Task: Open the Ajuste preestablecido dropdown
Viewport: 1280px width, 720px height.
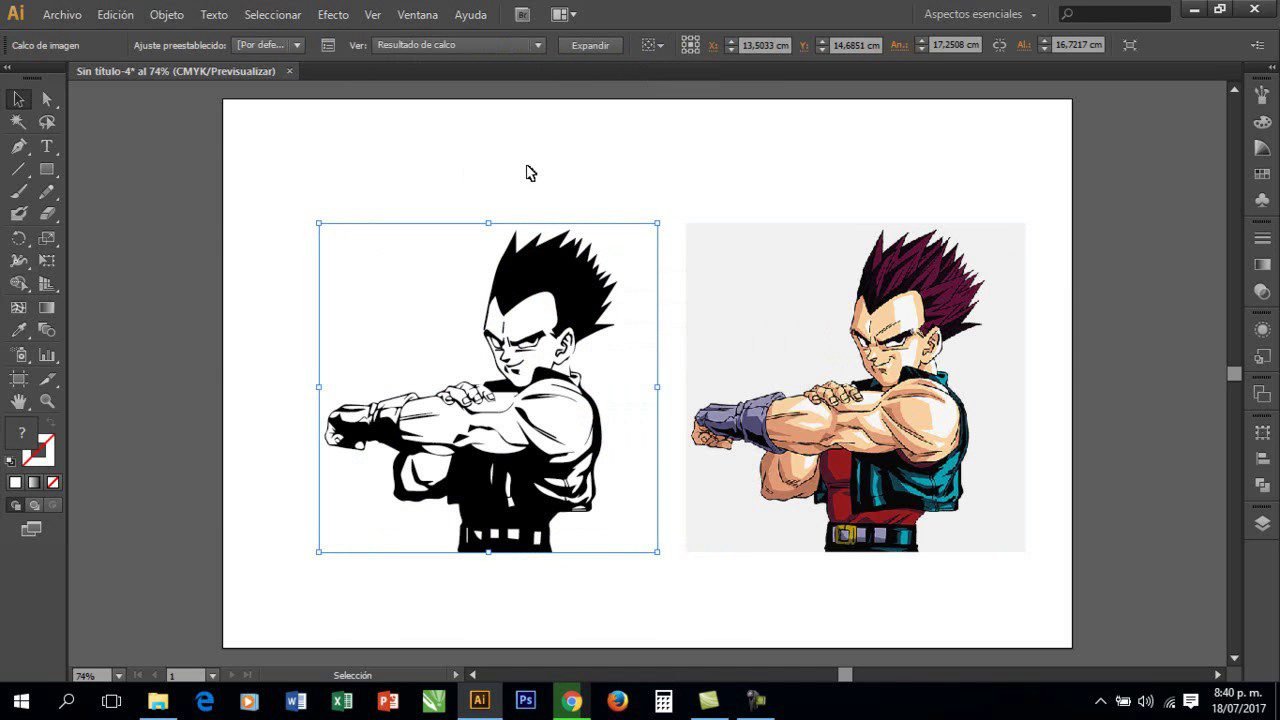Action: (x=268, y=45)
